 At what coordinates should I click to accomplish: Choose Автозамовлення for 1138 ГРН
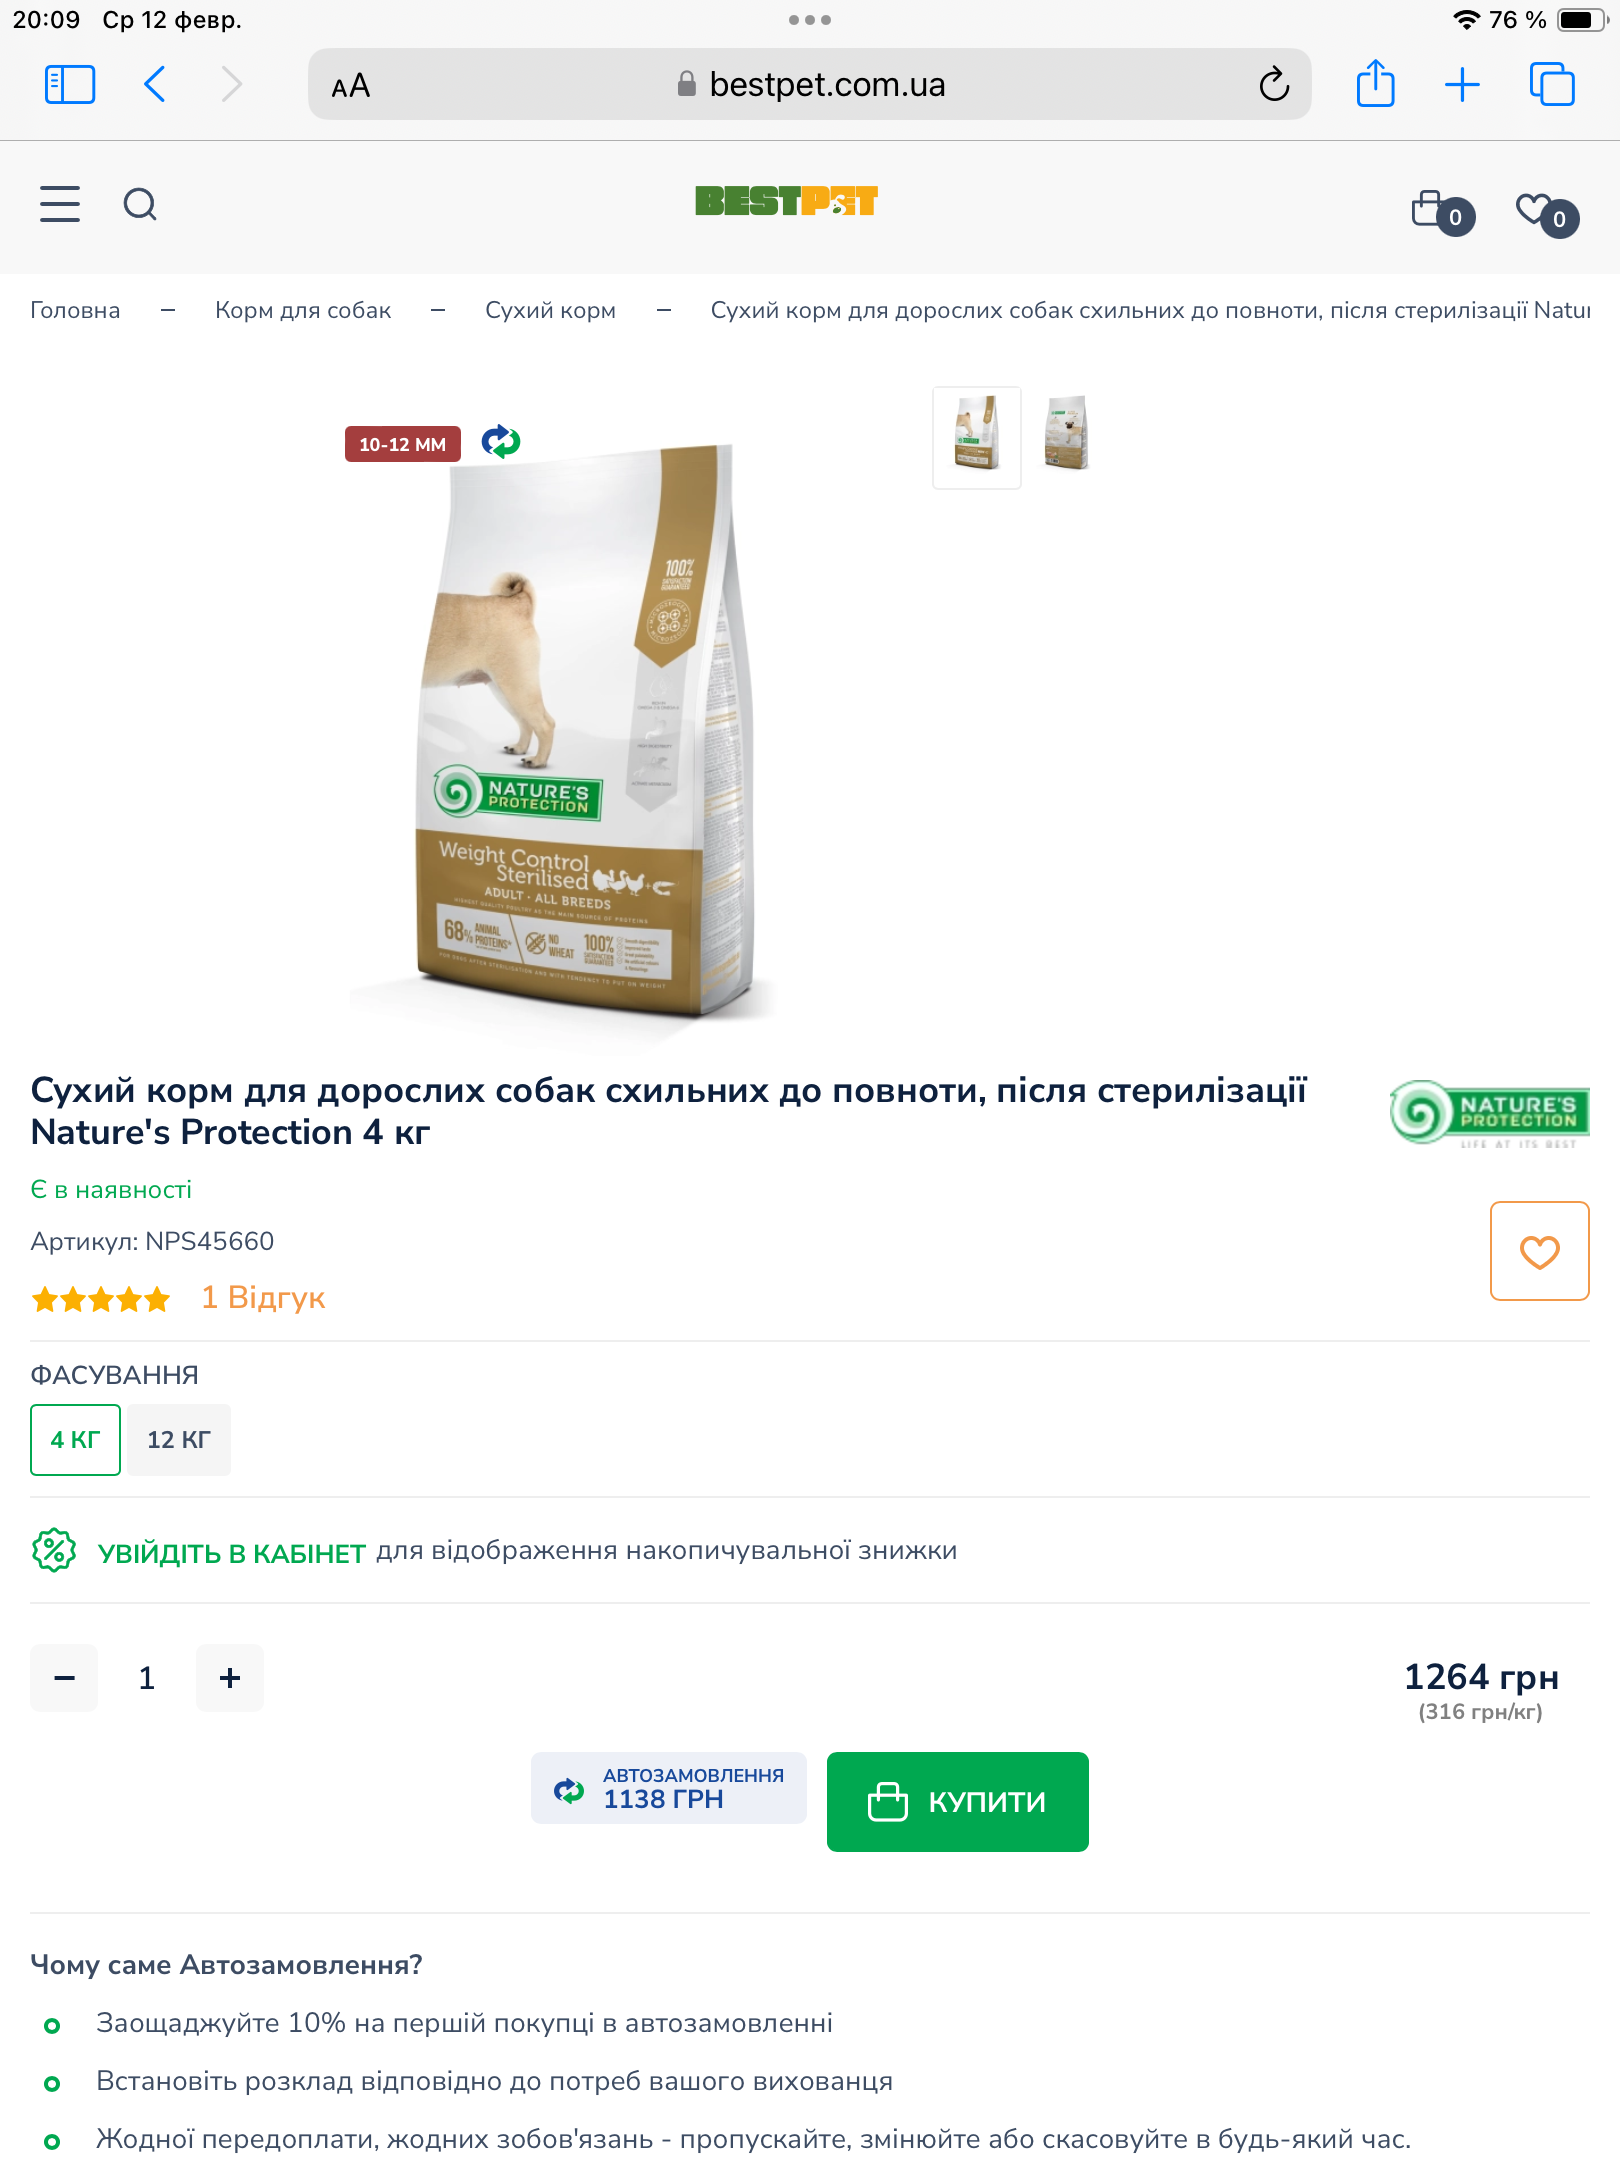(x=669, y=1788)
